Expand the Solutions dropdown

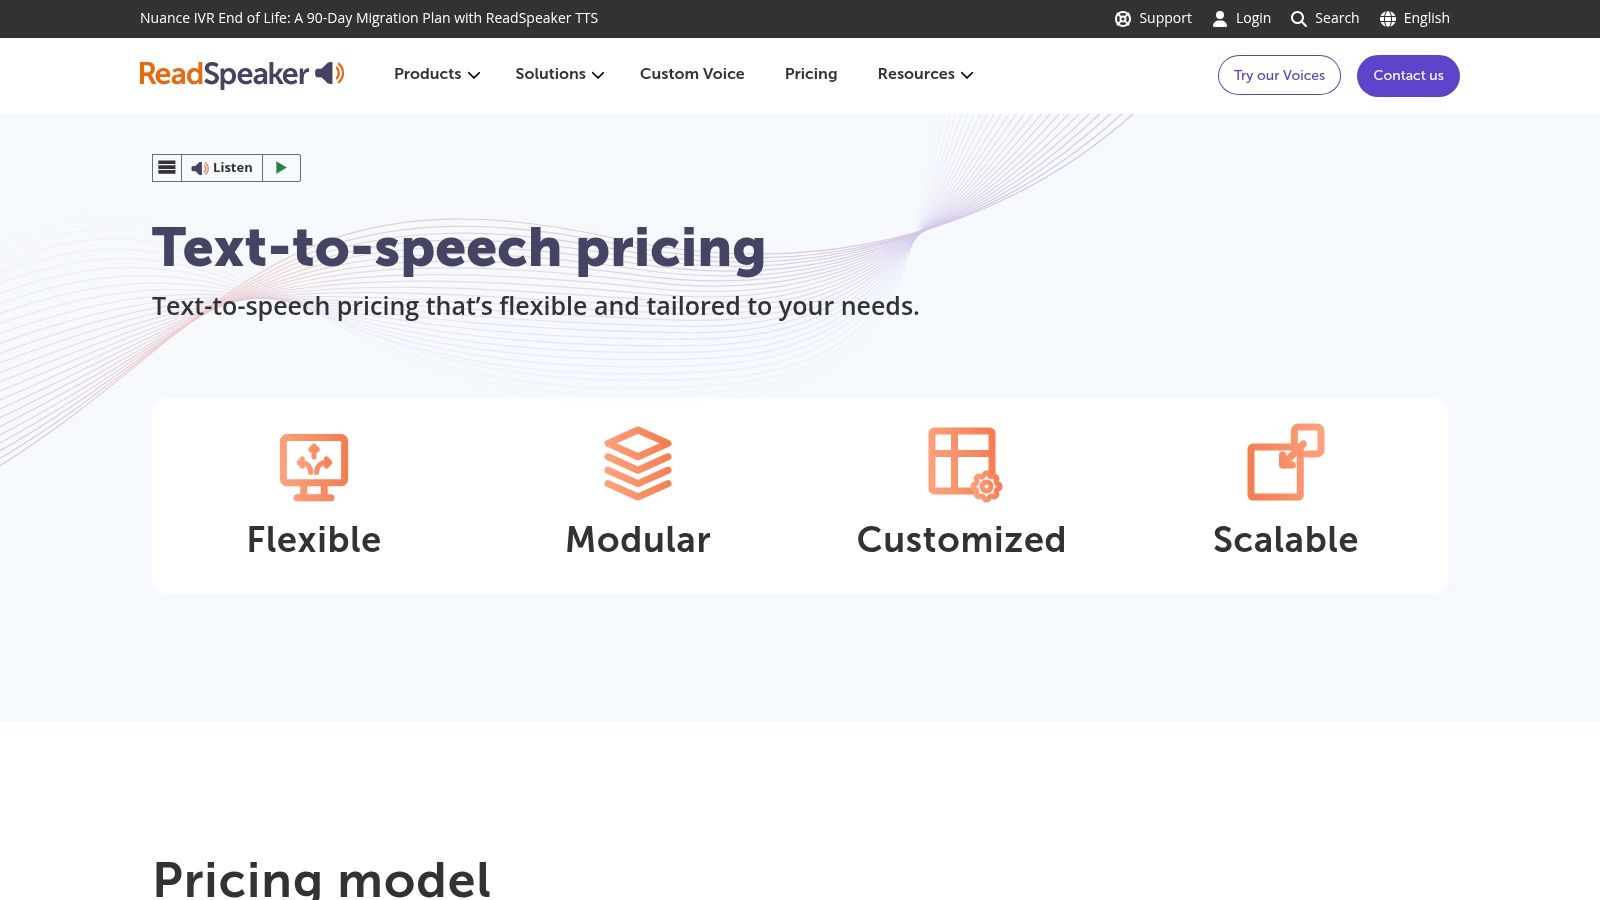(x=558, y=74)
